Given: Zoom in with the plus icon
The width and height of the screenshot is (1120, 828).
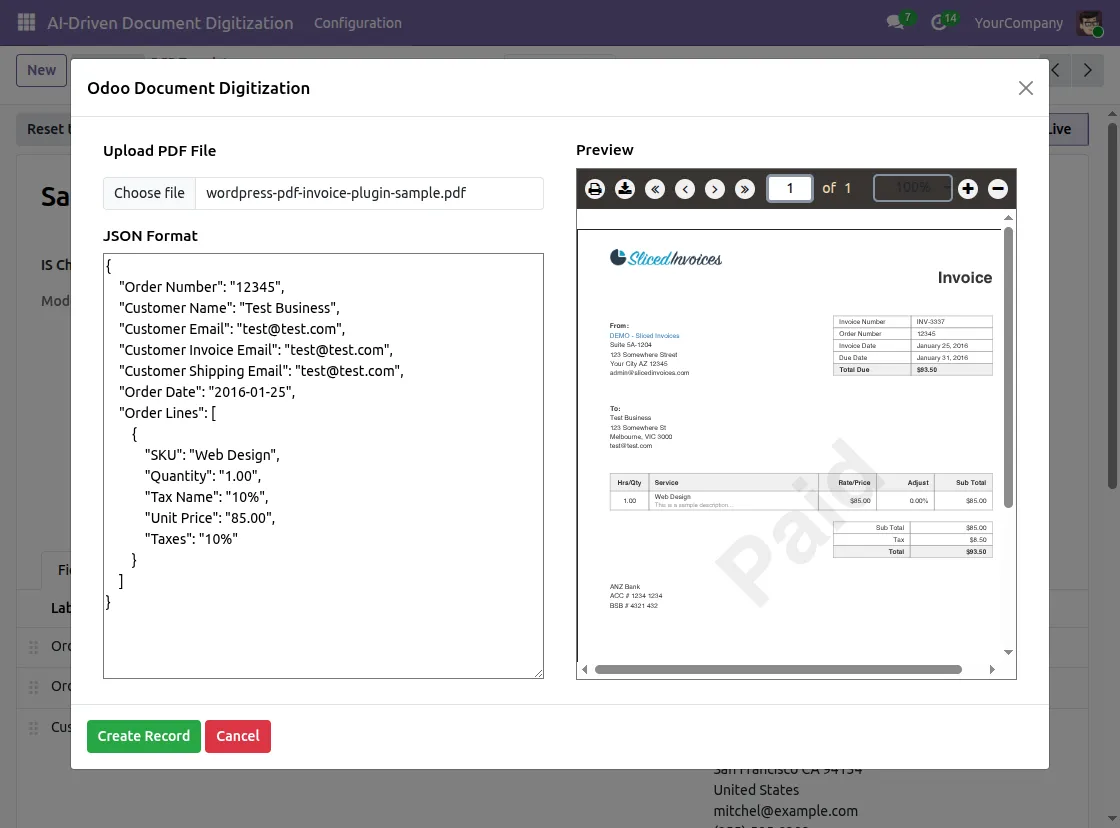Looking at the screenshot, I should (x=968, y=189).
